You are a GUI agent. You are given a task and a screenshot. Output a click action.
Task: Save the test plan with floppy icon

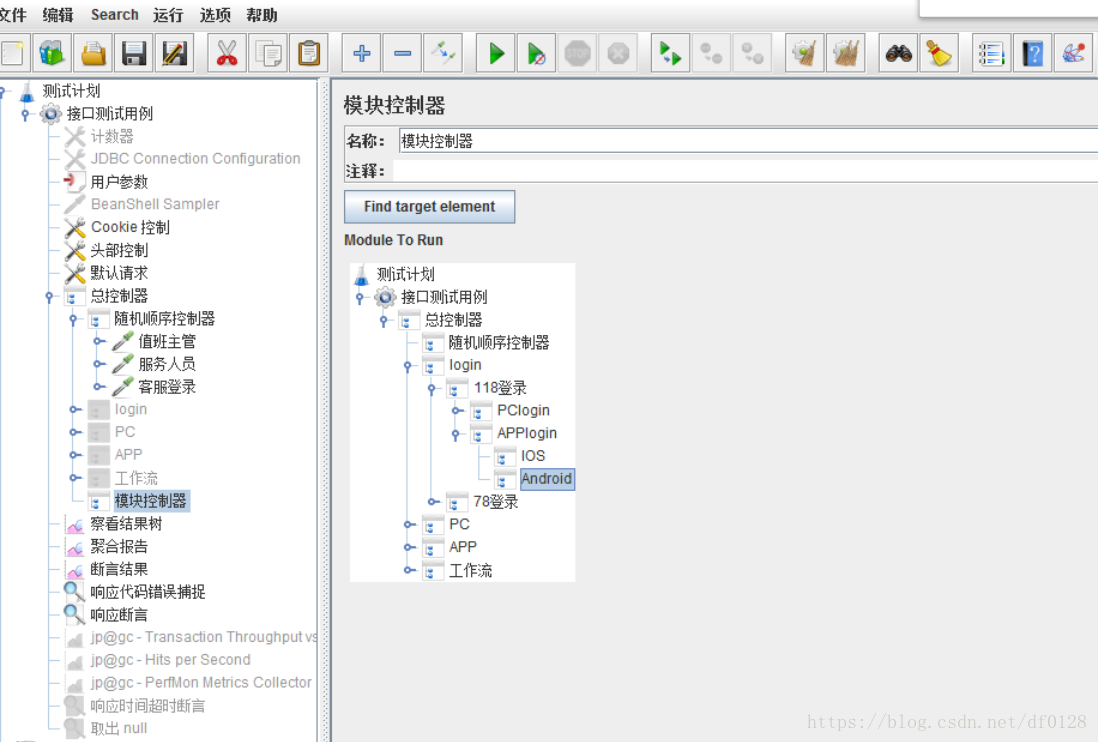click(x=134, y=53)
